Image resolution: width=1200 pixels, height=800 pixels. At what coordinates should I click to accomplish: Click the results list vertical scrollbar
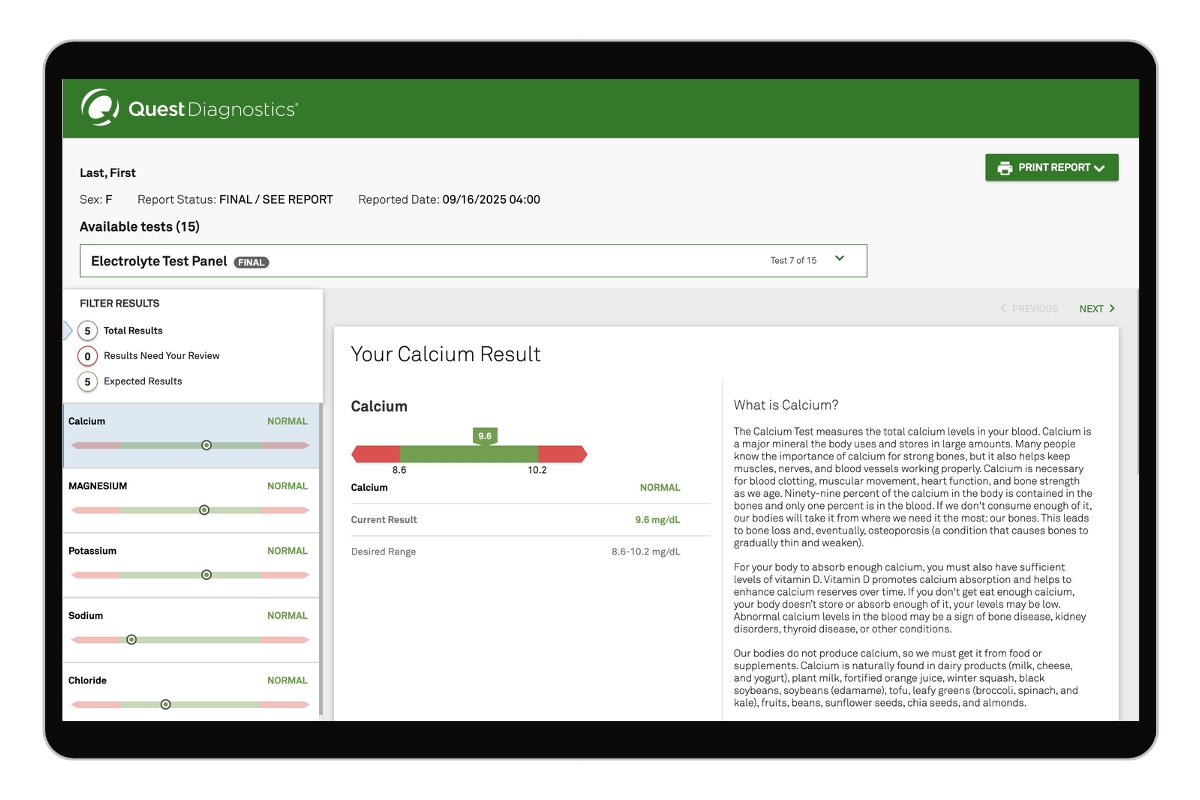click(320, 560)
